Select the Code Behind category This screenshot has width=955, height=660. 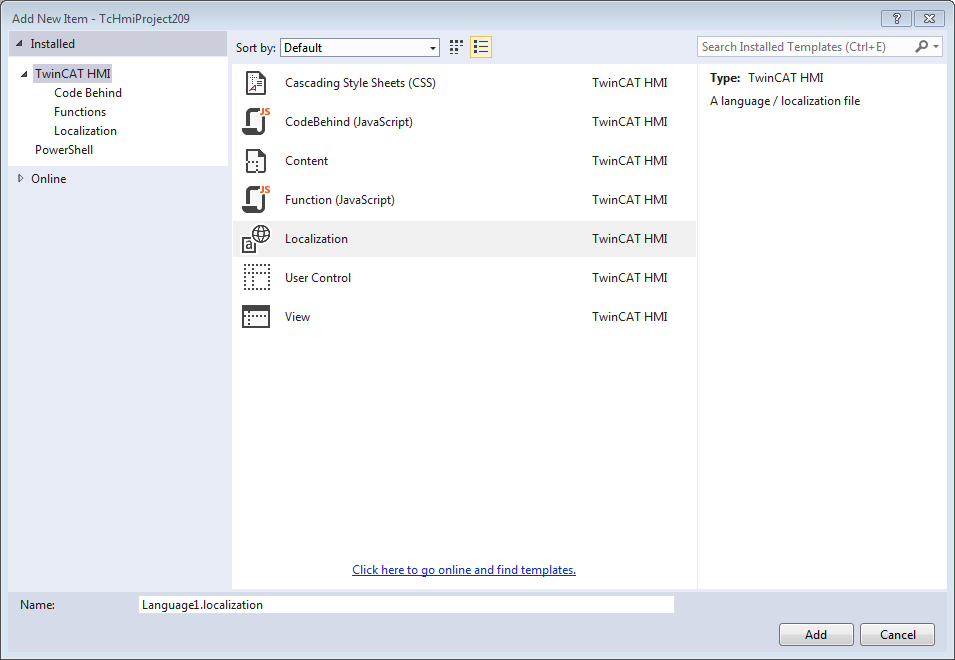[88, 93]
